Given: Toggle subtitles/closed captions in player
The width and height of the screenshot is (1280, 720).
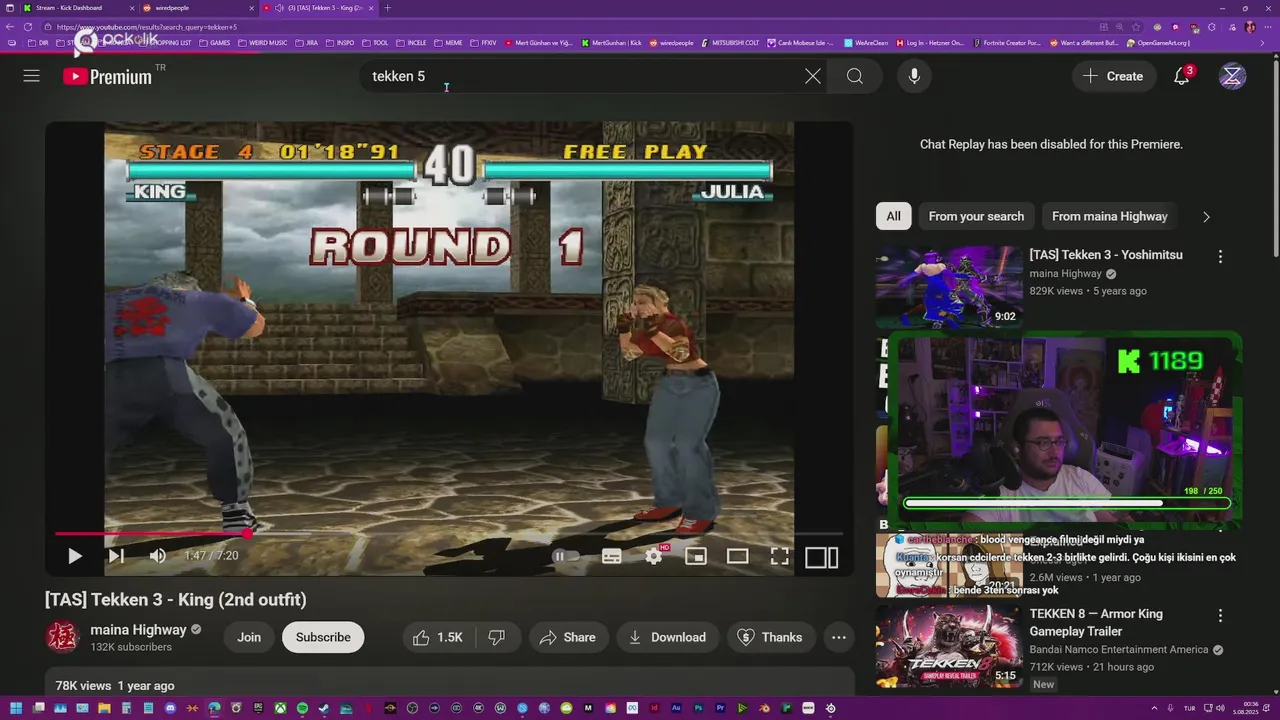Looking at the screenshot, I should pos(612,556).
